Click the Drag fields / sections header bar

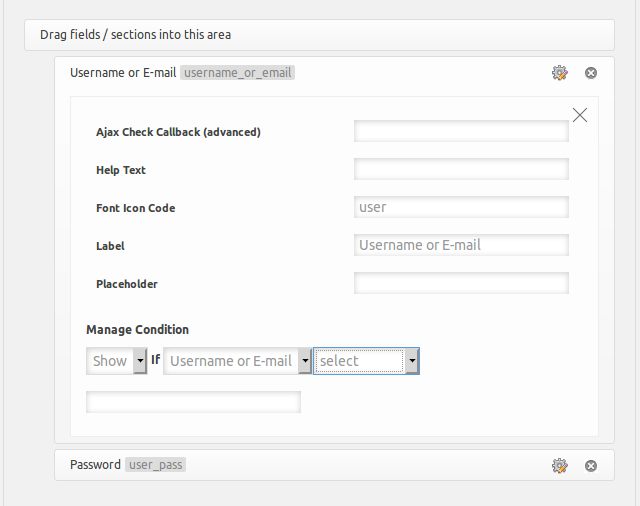(x=320, y=35)
